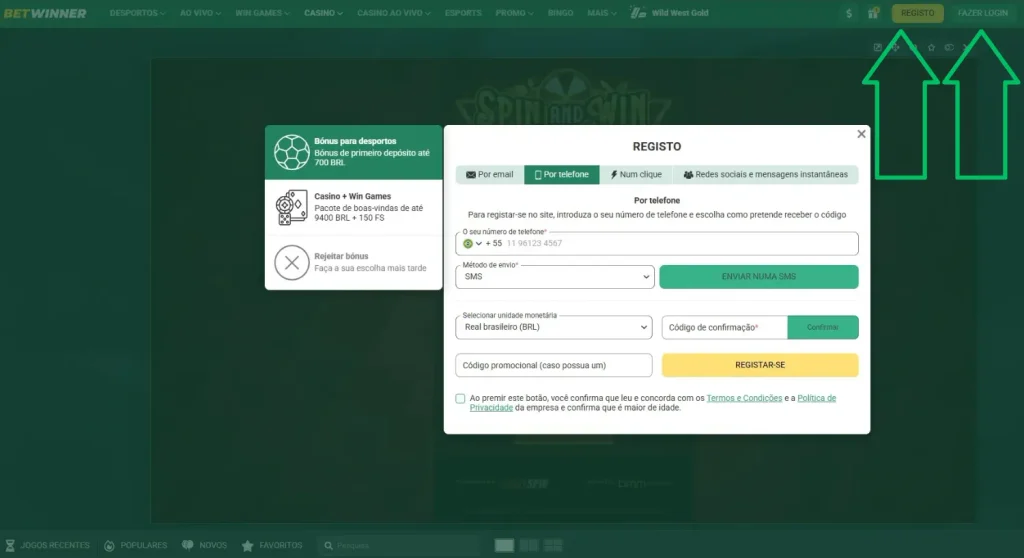Viewport: 1024px width, 558px height.
Task: Click the Confirmar button
Action: pos(823,327)
